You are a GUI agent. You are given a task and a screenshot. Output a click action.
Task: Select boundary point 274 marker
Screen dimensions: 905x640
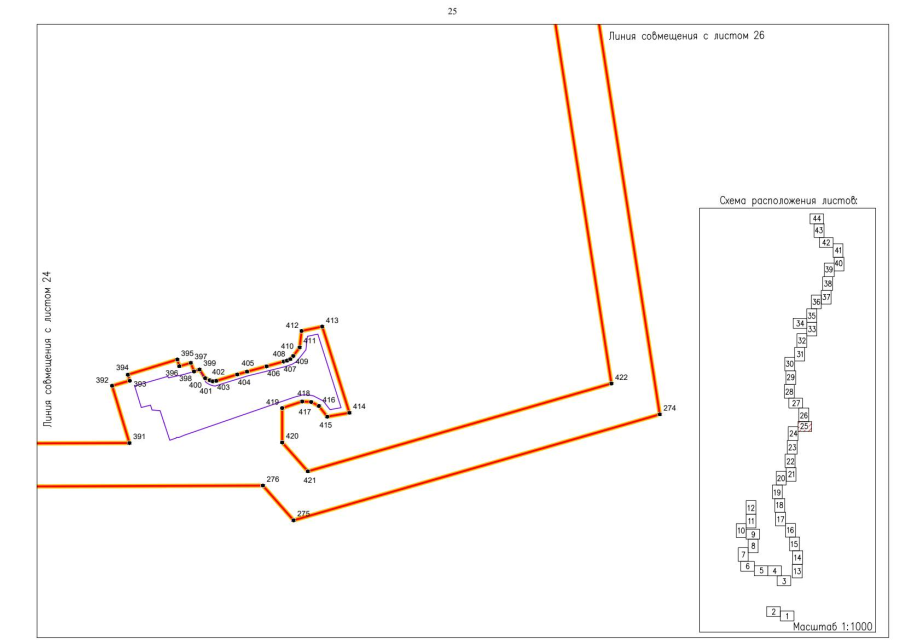tap(659, 414)
